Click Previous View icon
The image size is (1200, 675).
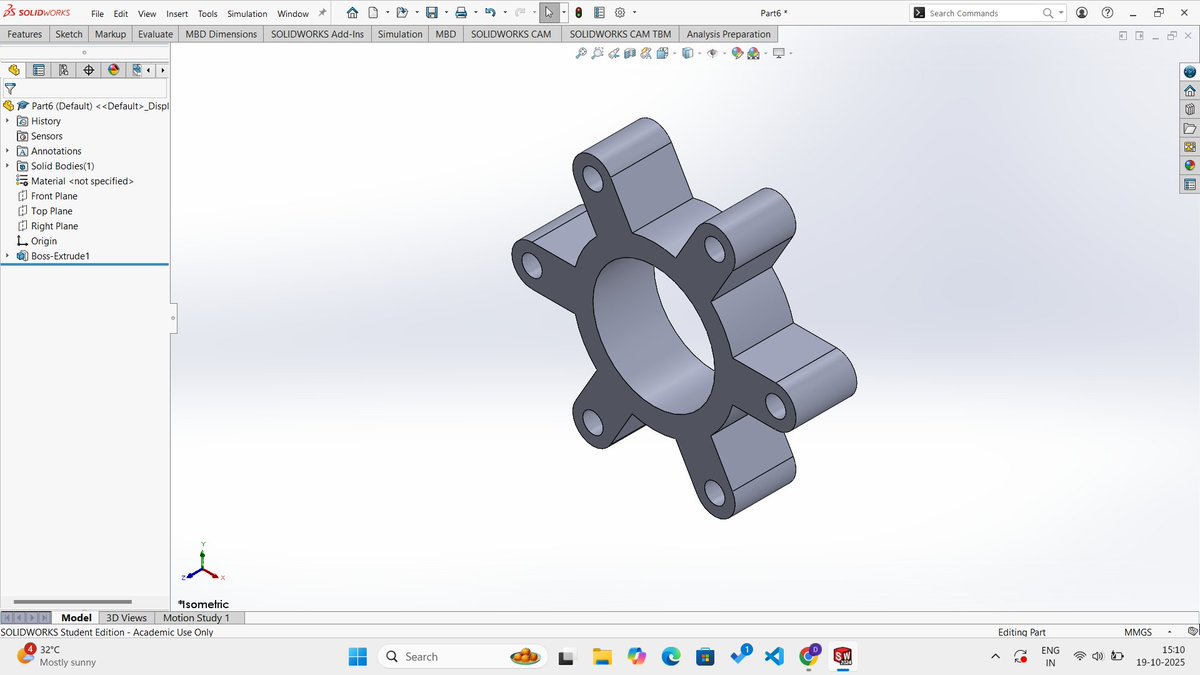pos(614,53)
